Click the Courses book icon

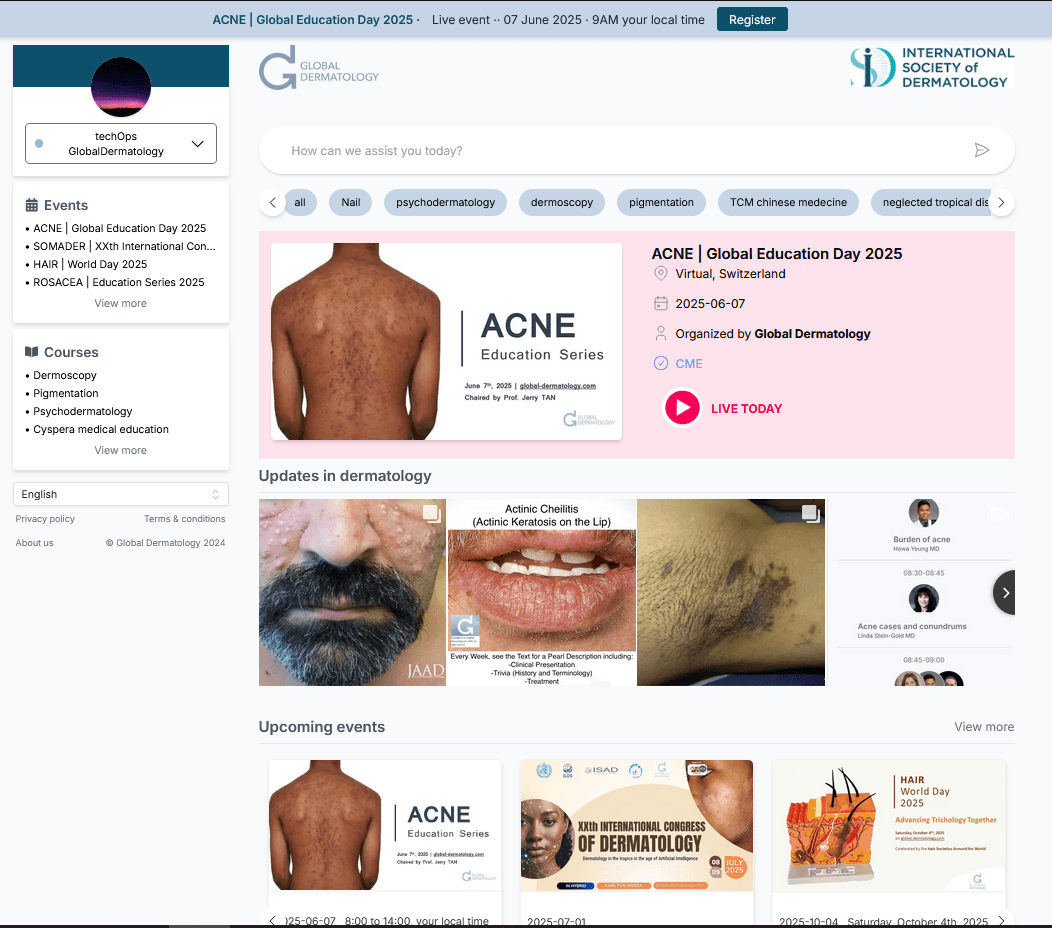[32, 352]
